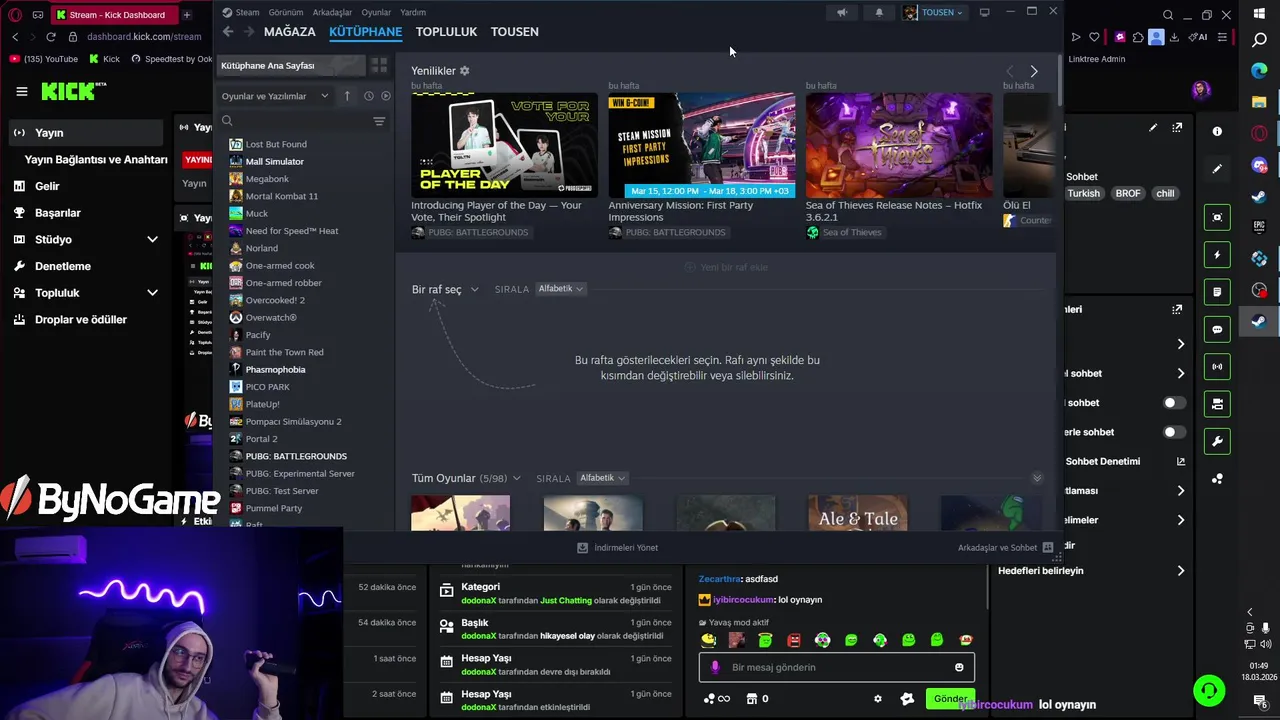Open Steam from the Windows taskbar
Image resolution: width=1280 pixels, height=720 pixels.
[x=1259, y=322]
